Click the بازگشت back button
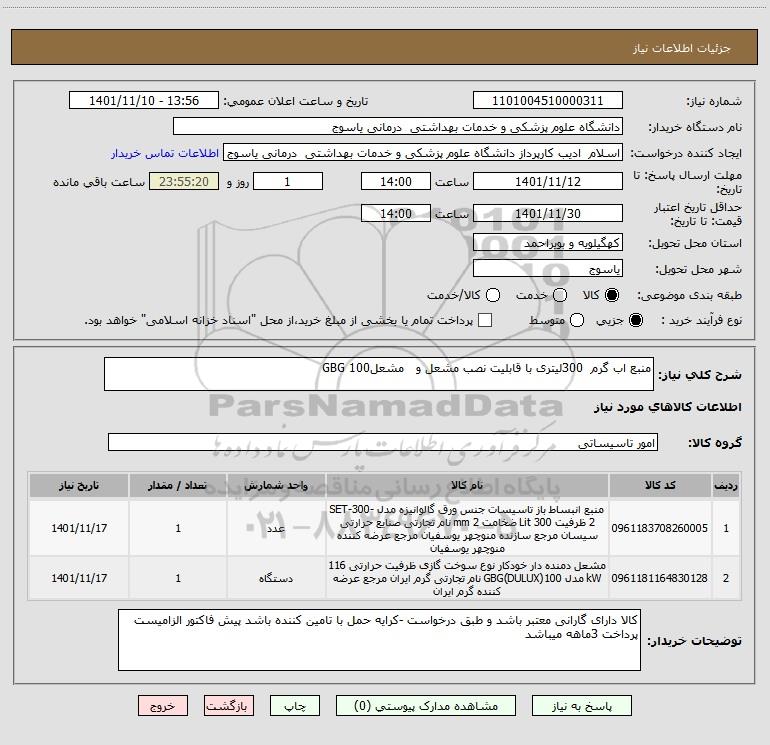The width and height of the screenshot is (770, 745). (x=229, y=706)
